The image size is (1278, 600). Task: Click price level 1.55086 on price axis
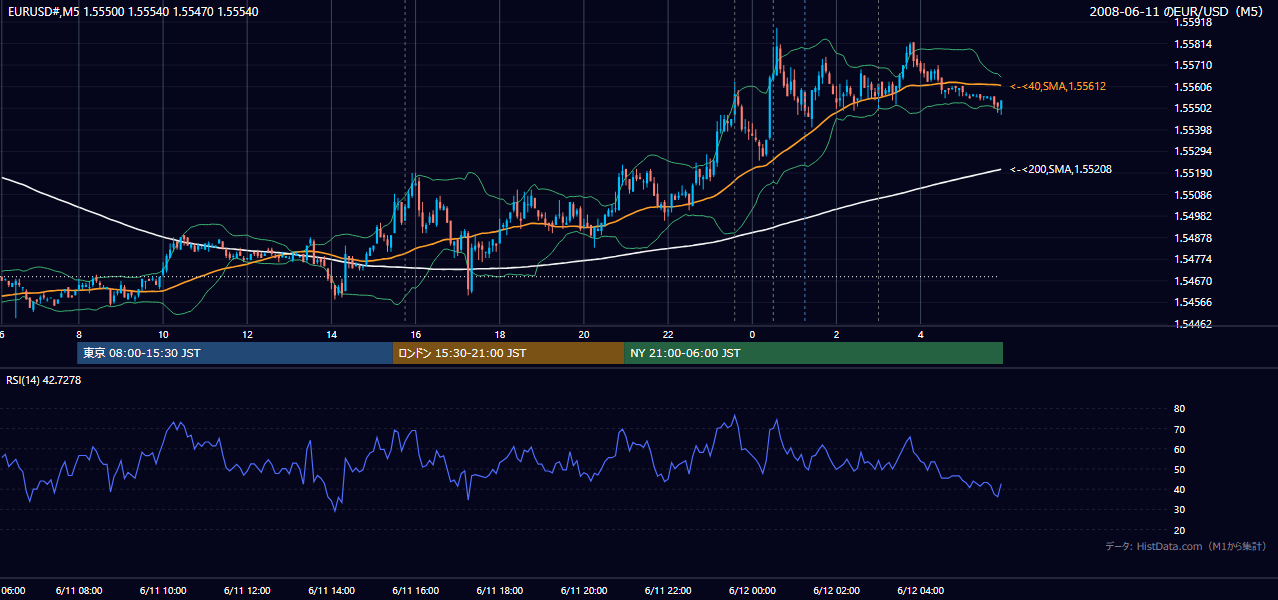[x=1193, y=195]
